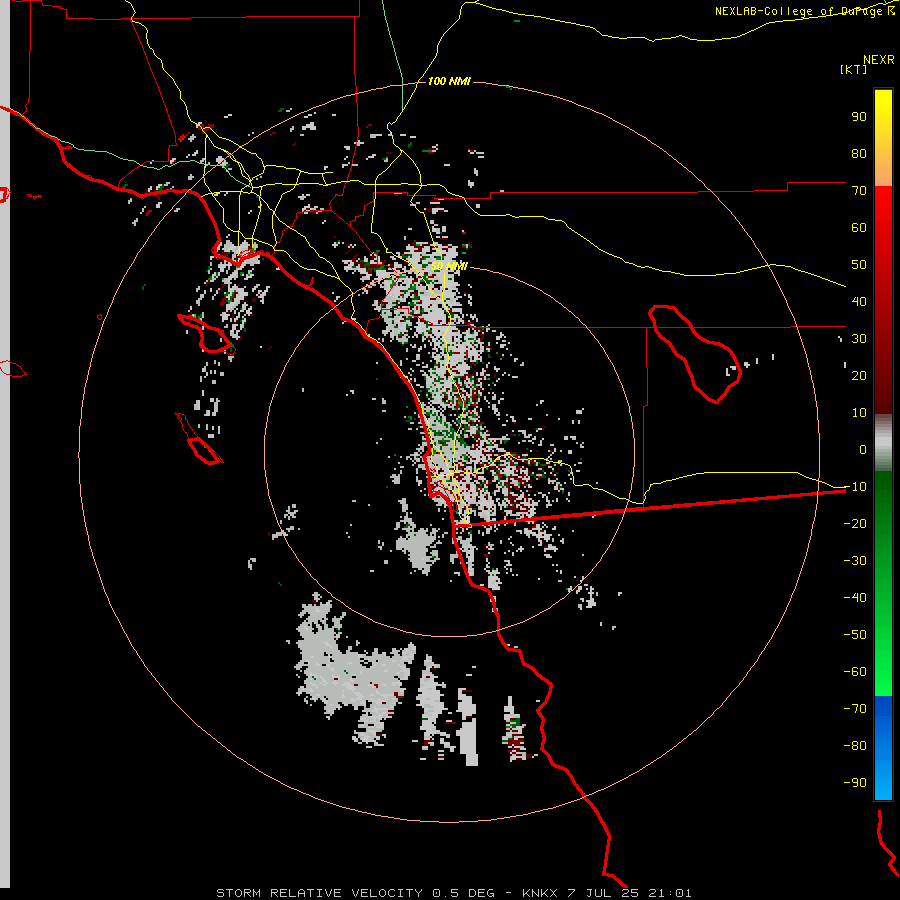Click the -90 value on velocity scale
This screenshot has width=900, height=900.
point(855,782)
